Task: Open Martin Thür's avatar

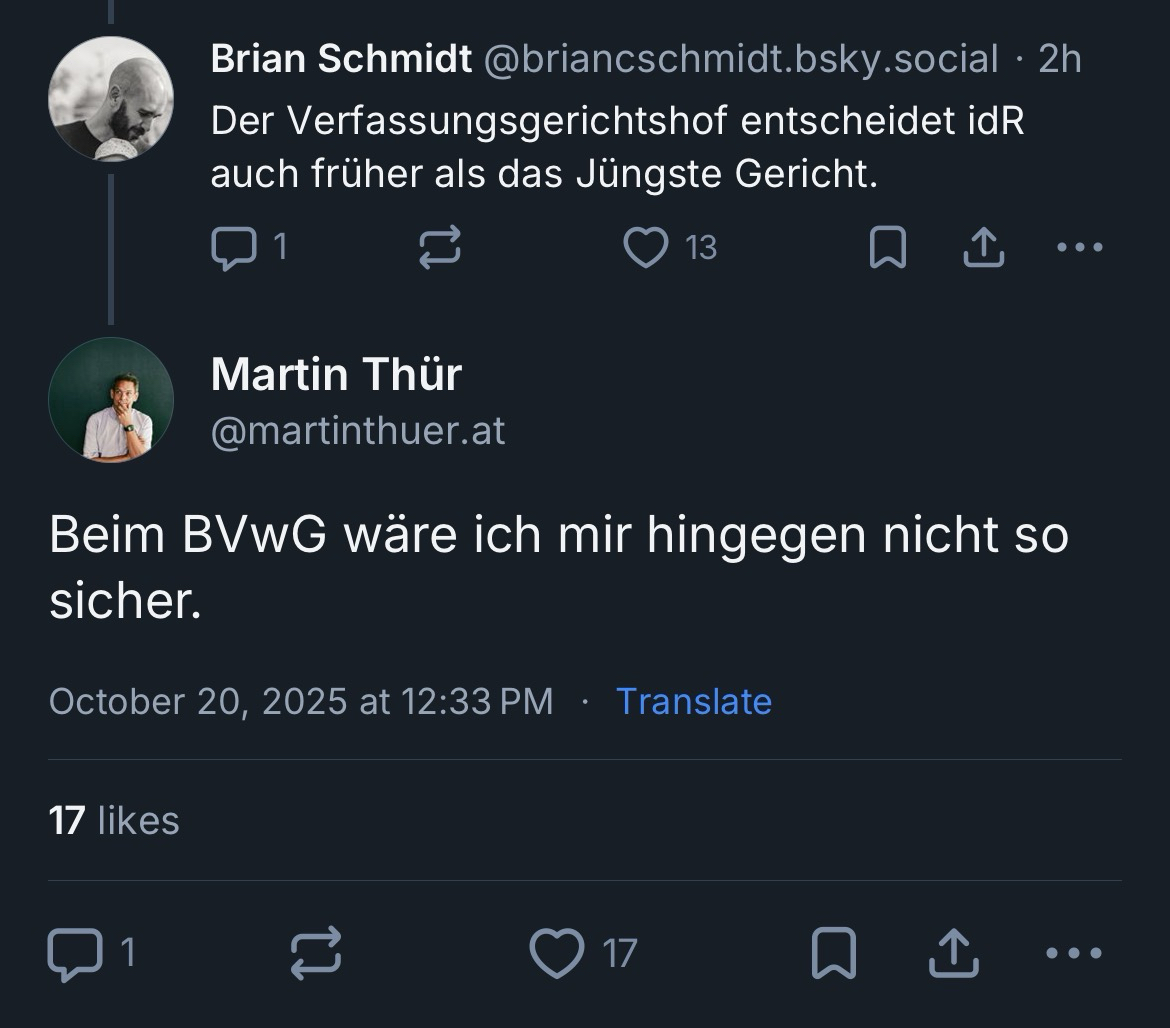Action: [x=111, y=400]
